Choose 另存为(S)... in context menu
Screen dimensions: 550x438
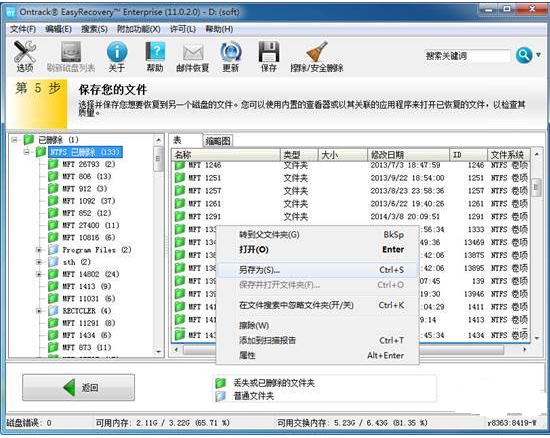point(317,270)
